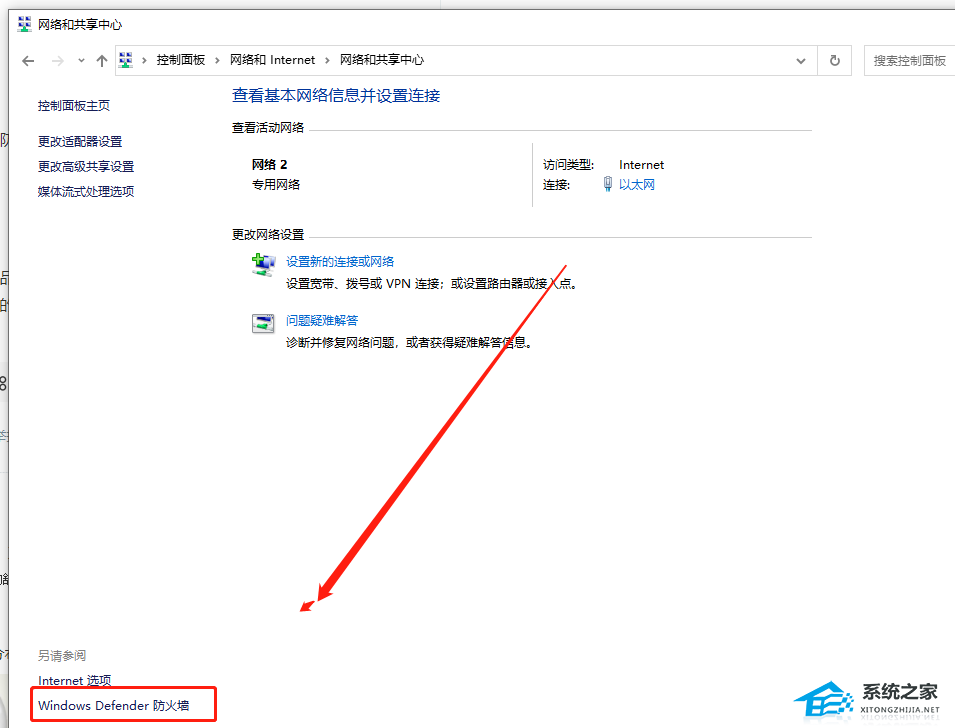
Task: Click the window title bar network icon
Action: coord(24,24)
